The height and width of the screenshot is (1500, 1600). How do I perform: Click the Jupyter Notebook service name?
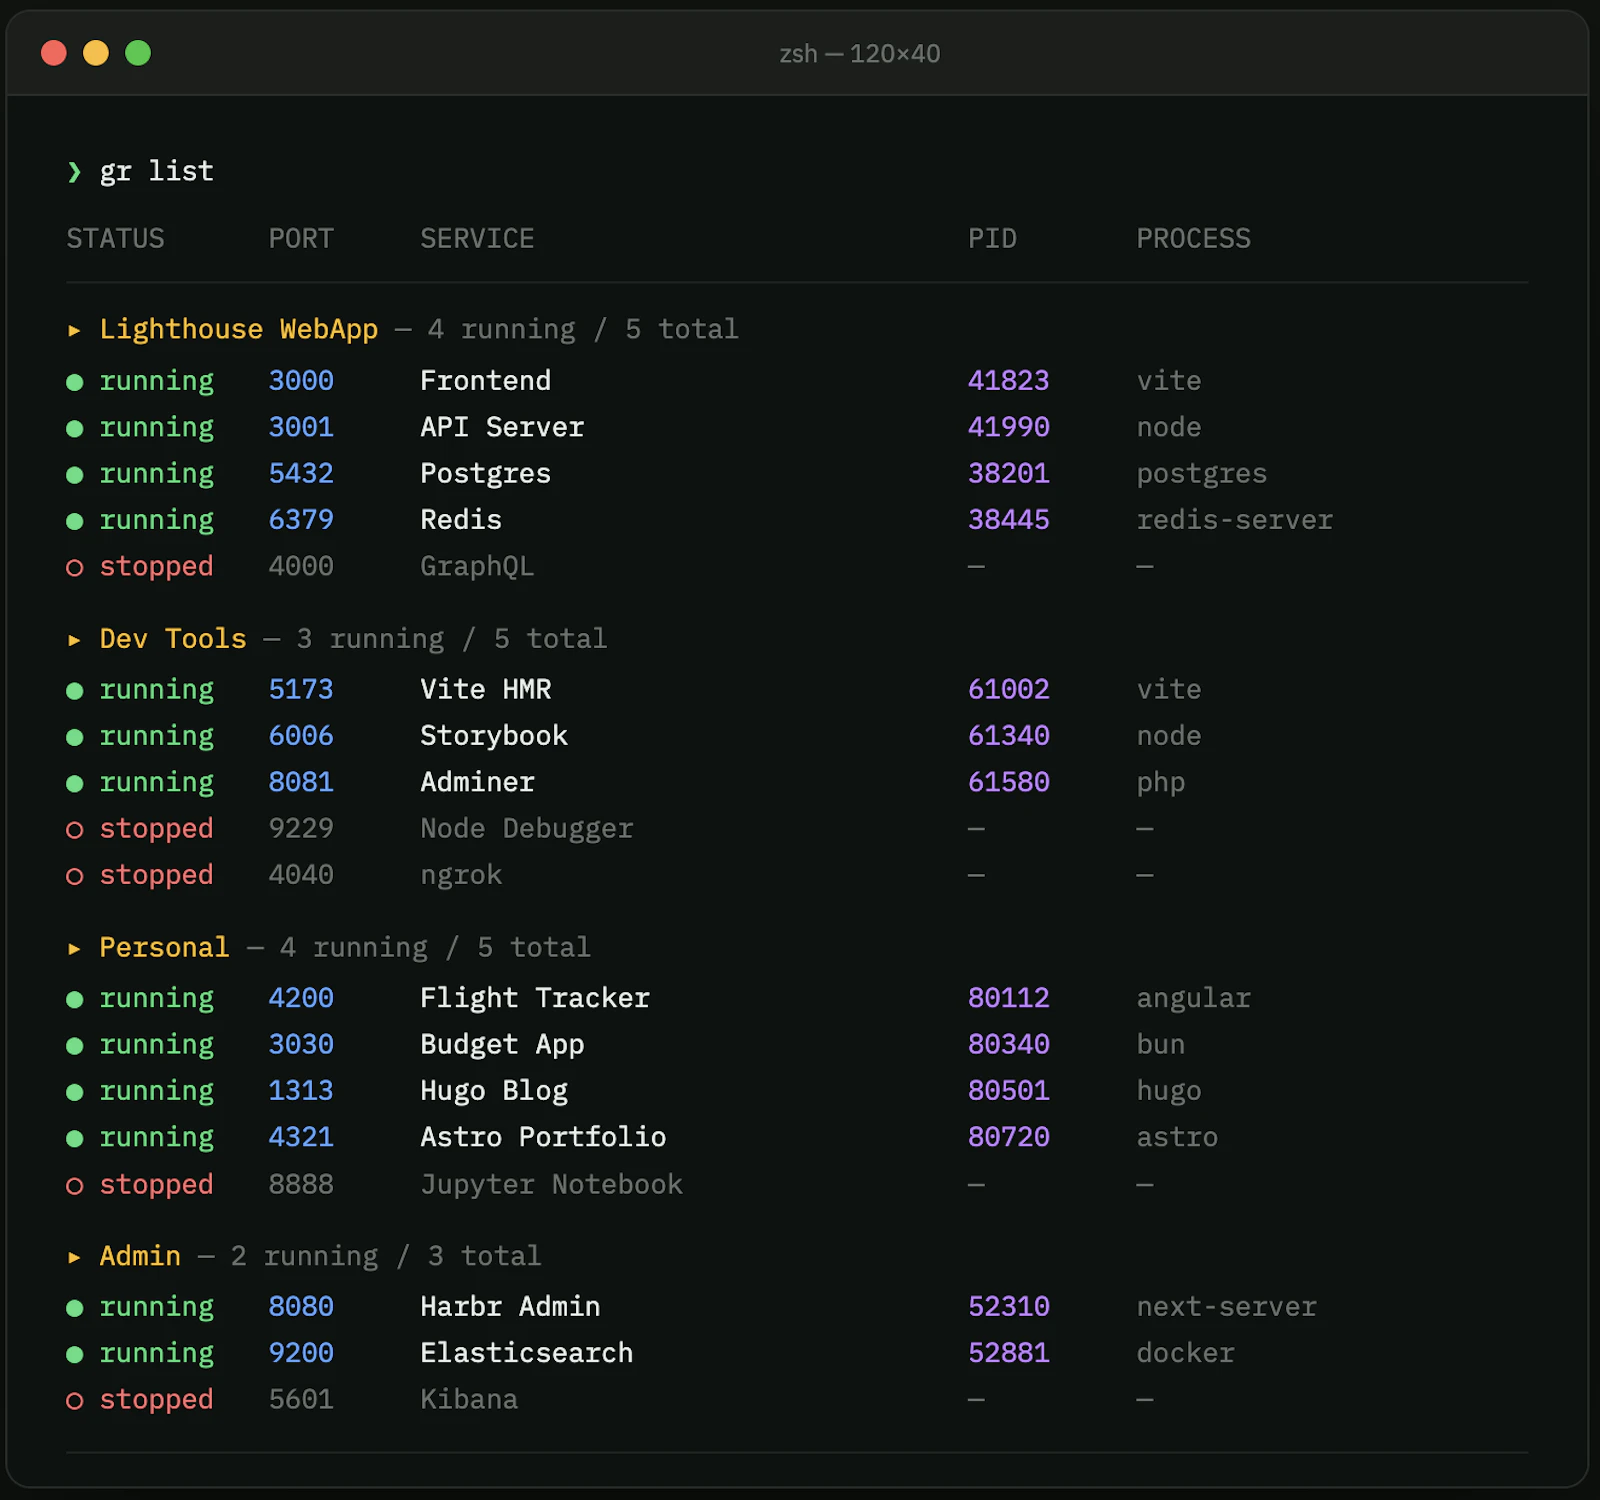551,1185
